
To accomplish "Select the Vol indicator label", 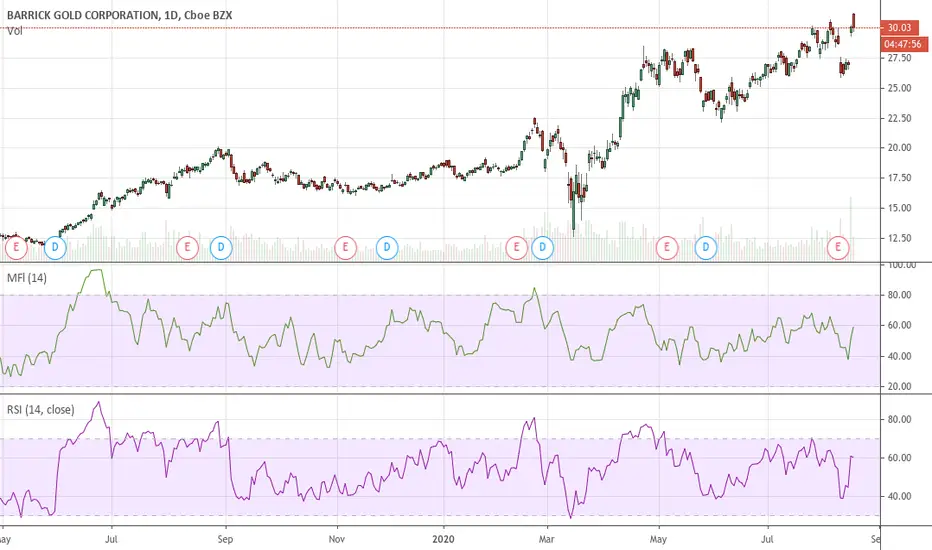I will click(x=15, y=32).
